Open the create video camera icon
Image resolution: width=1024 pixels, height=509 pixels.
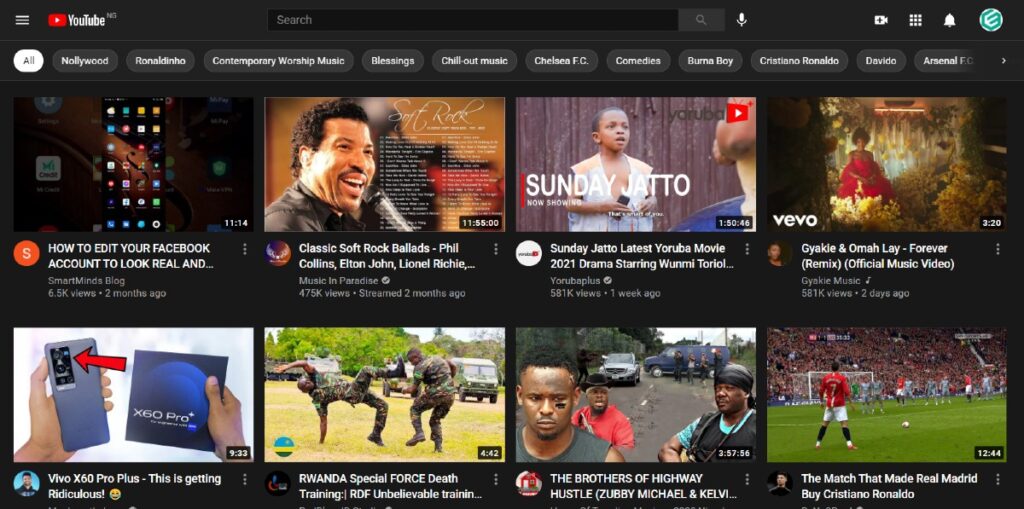(x=881, y=20)
